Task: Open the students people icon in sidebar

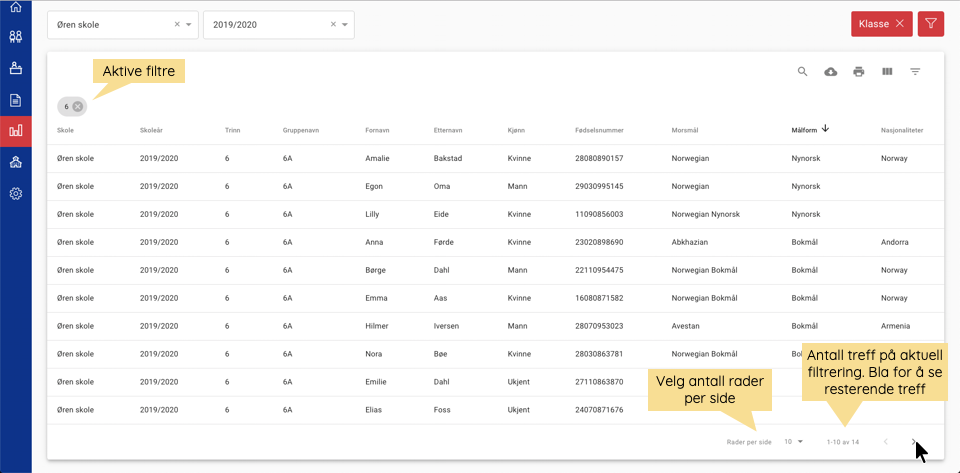Action: tap(16, 37)
